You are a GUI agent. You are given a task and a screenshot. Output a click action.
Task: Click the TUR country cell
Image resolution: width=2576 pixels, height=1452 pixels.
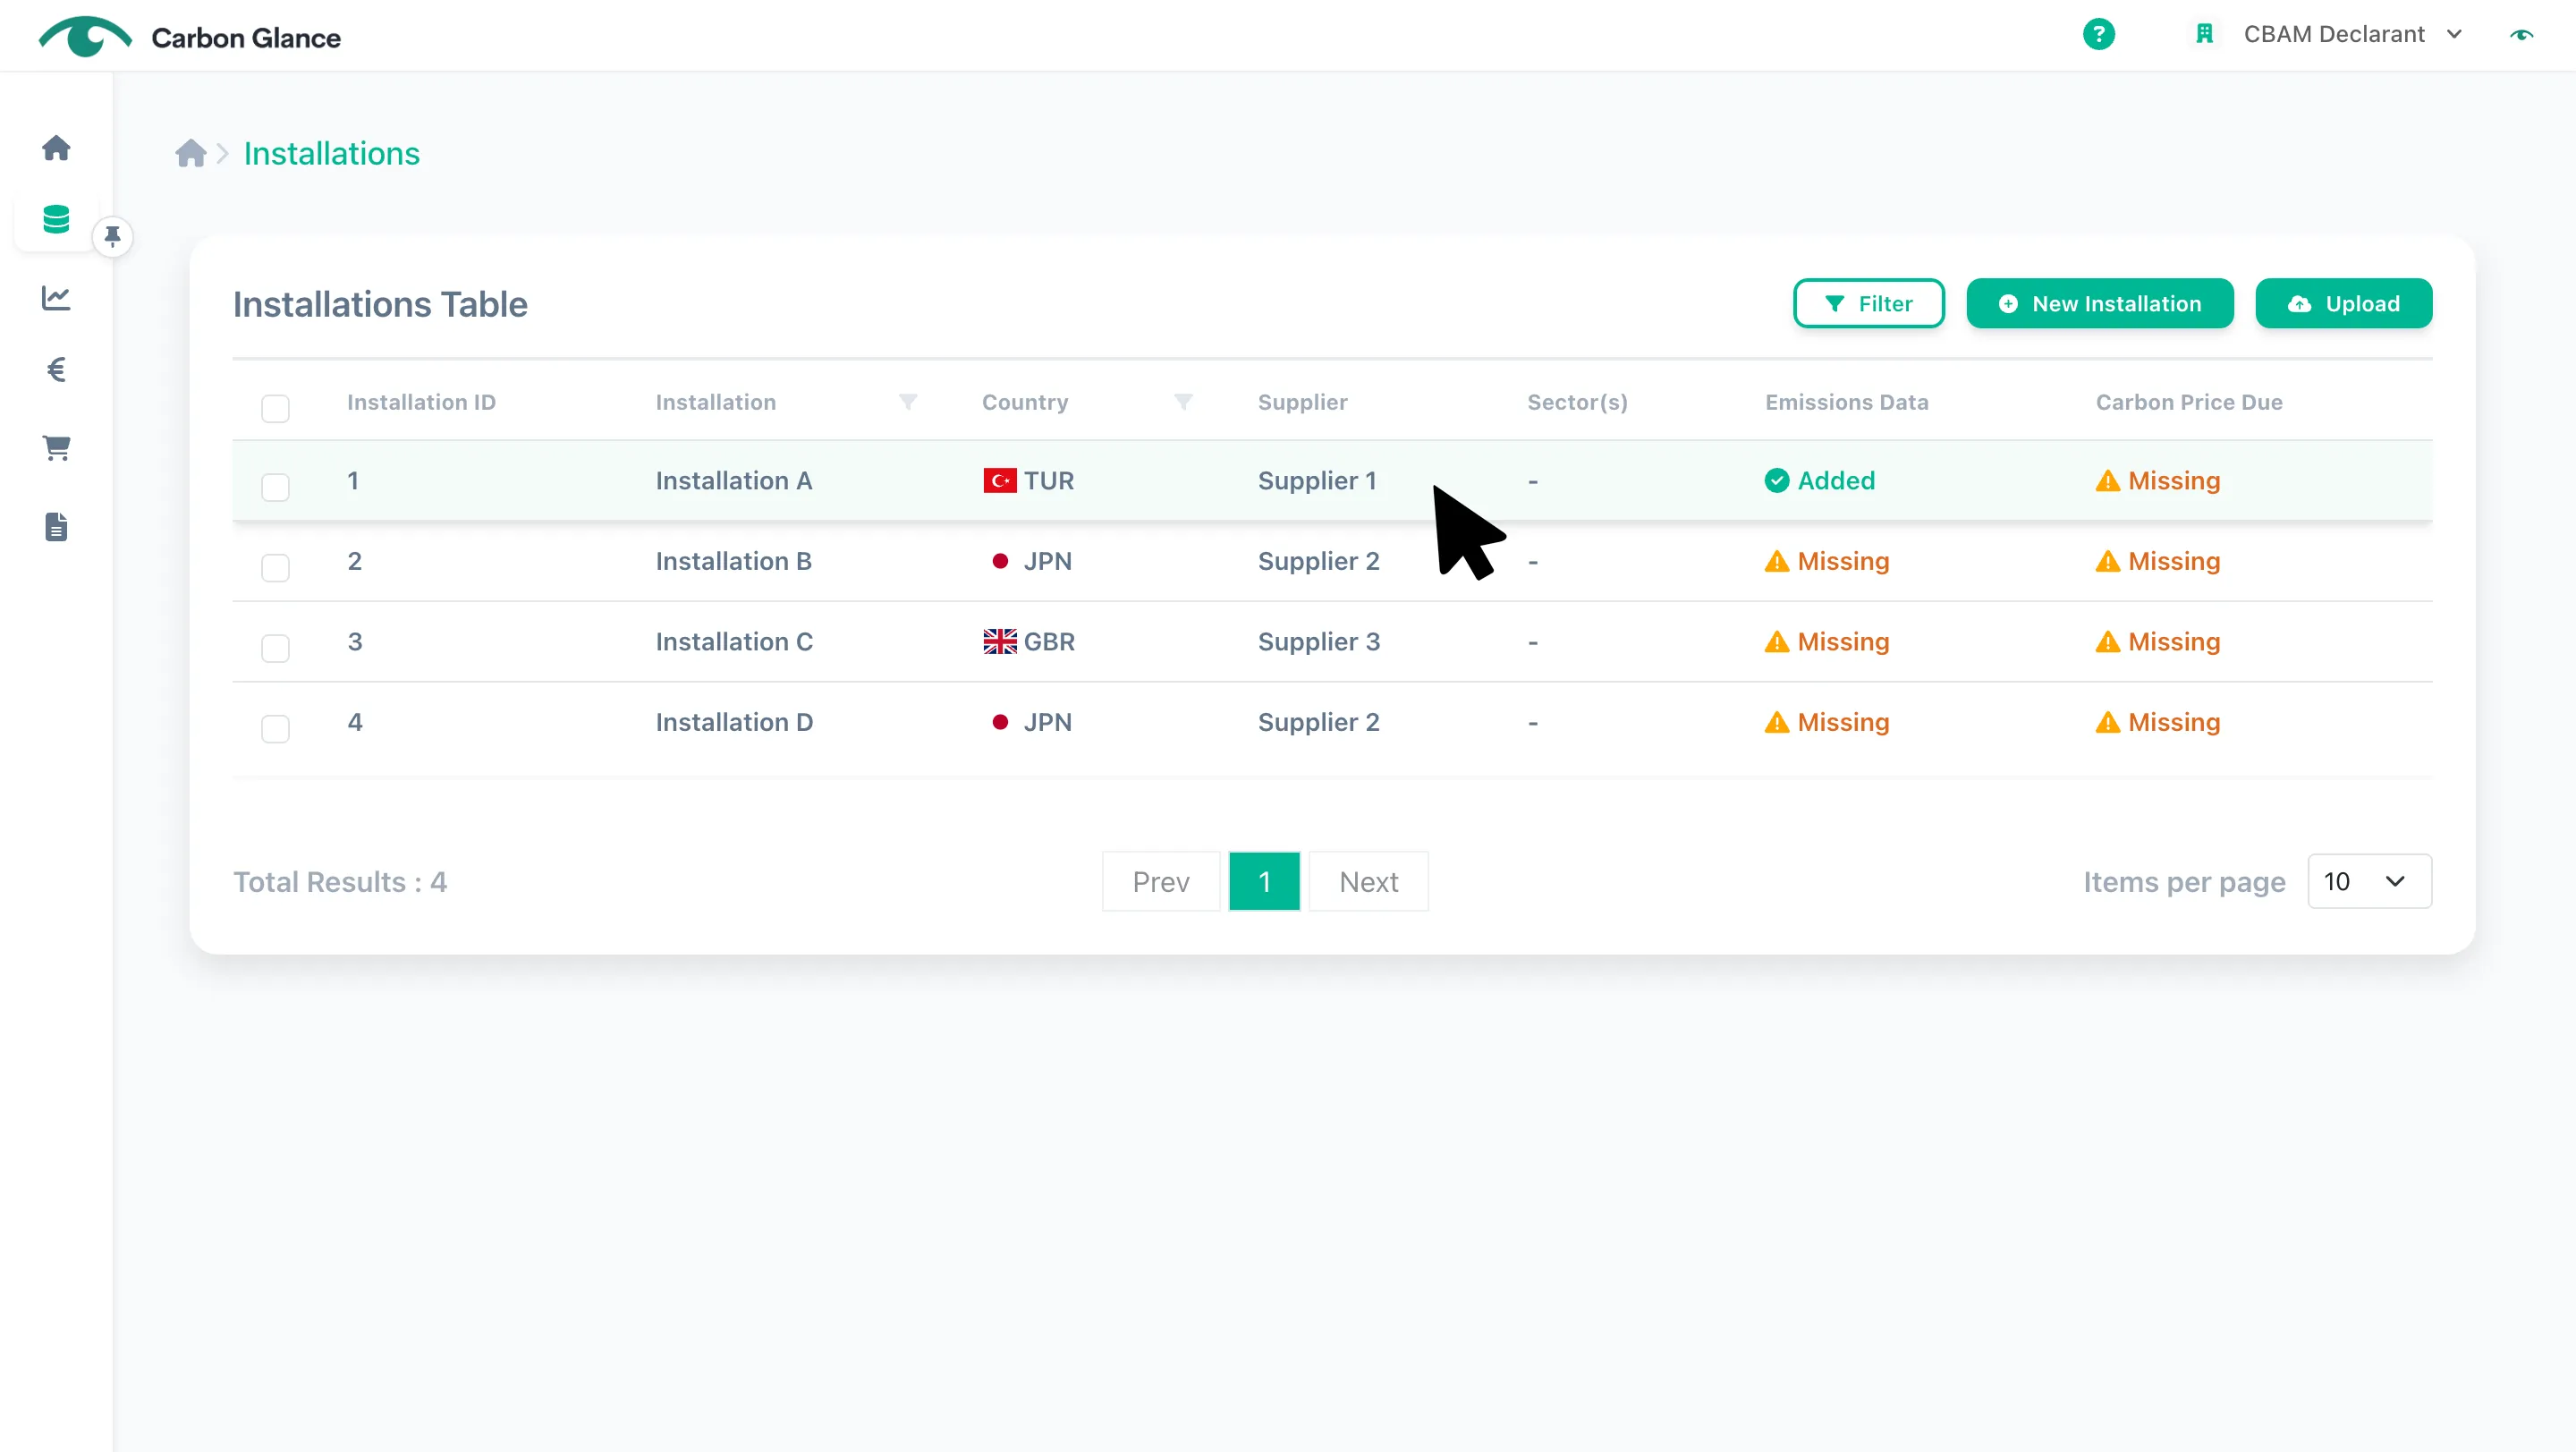[x=1029, y=481]
